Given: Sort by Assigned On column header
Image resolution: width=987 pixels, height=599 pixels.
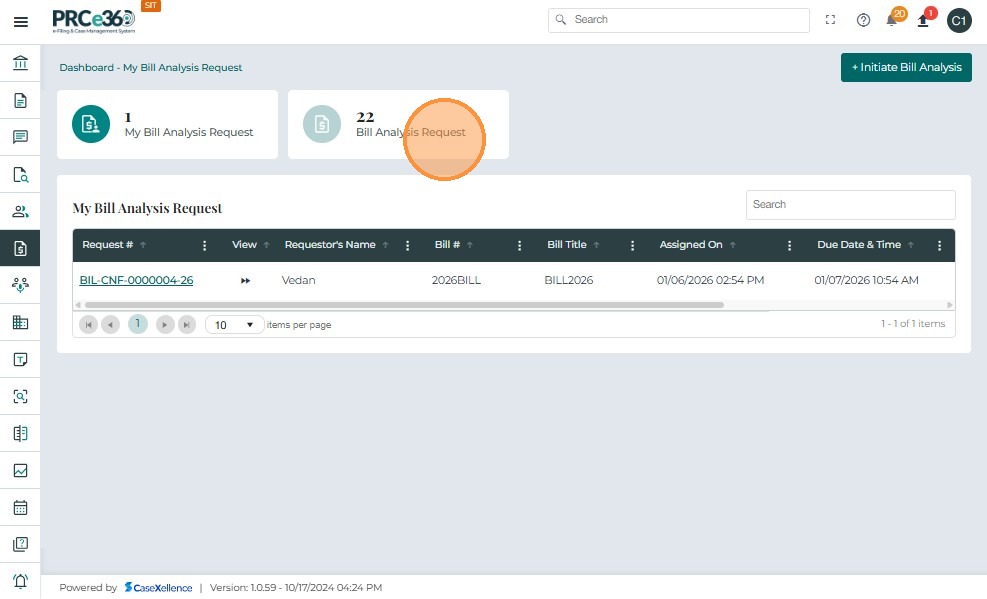Looking at the screenshot, I should [691, 245].
